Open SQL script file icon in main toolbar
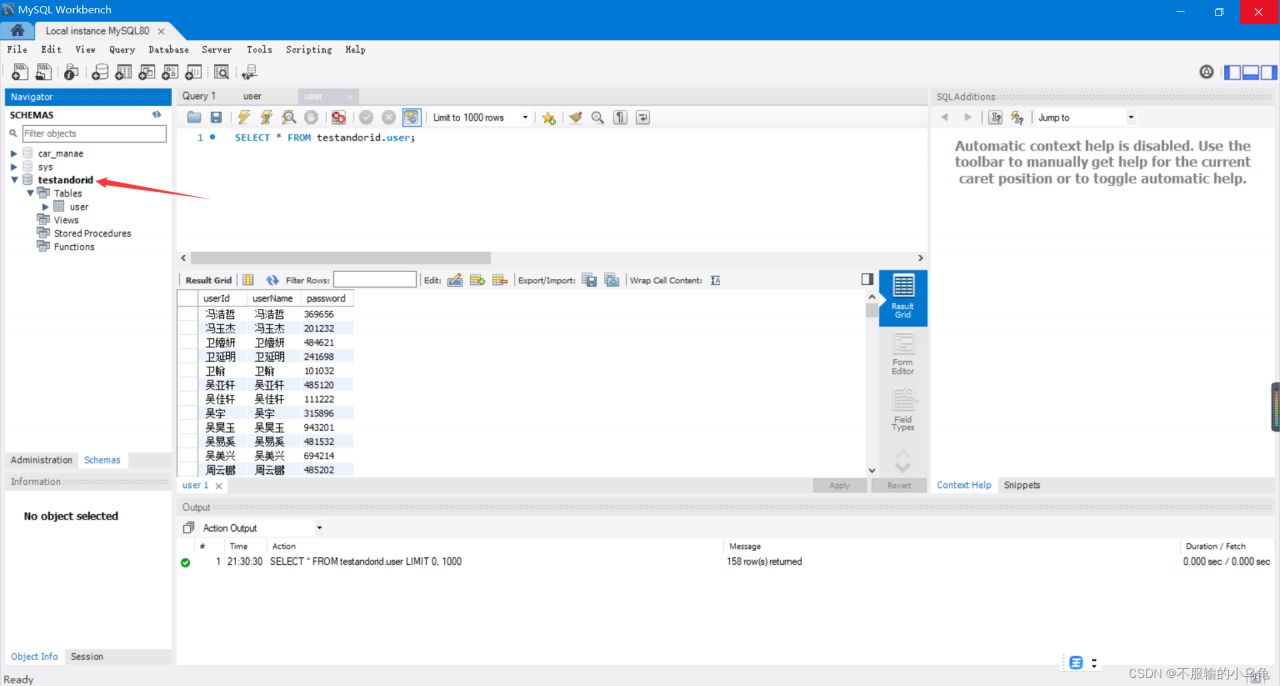The width and height of the screenshot is (1280, 686). click(x=43, y=72)
